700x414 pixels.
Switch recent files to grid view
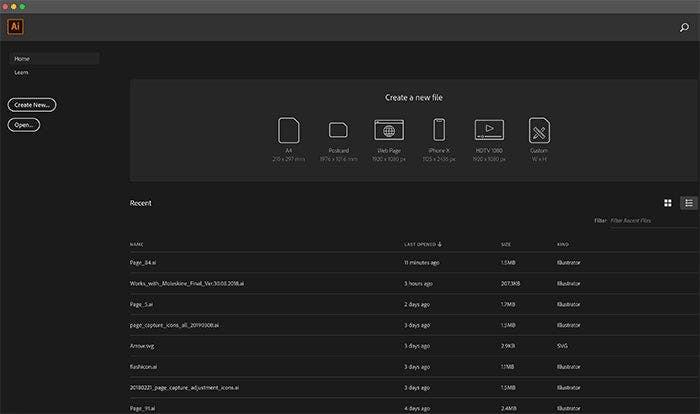point(668,203)
